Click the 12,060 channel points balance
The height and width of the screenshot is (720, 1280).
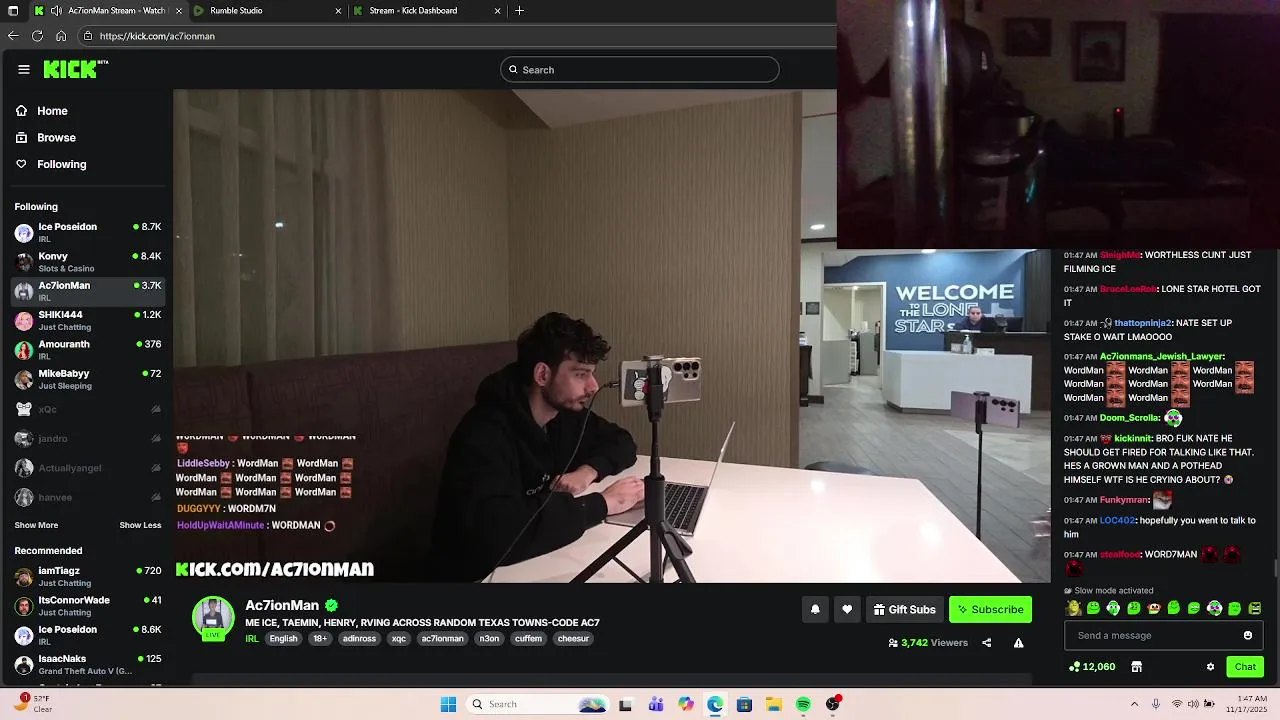1092,667
